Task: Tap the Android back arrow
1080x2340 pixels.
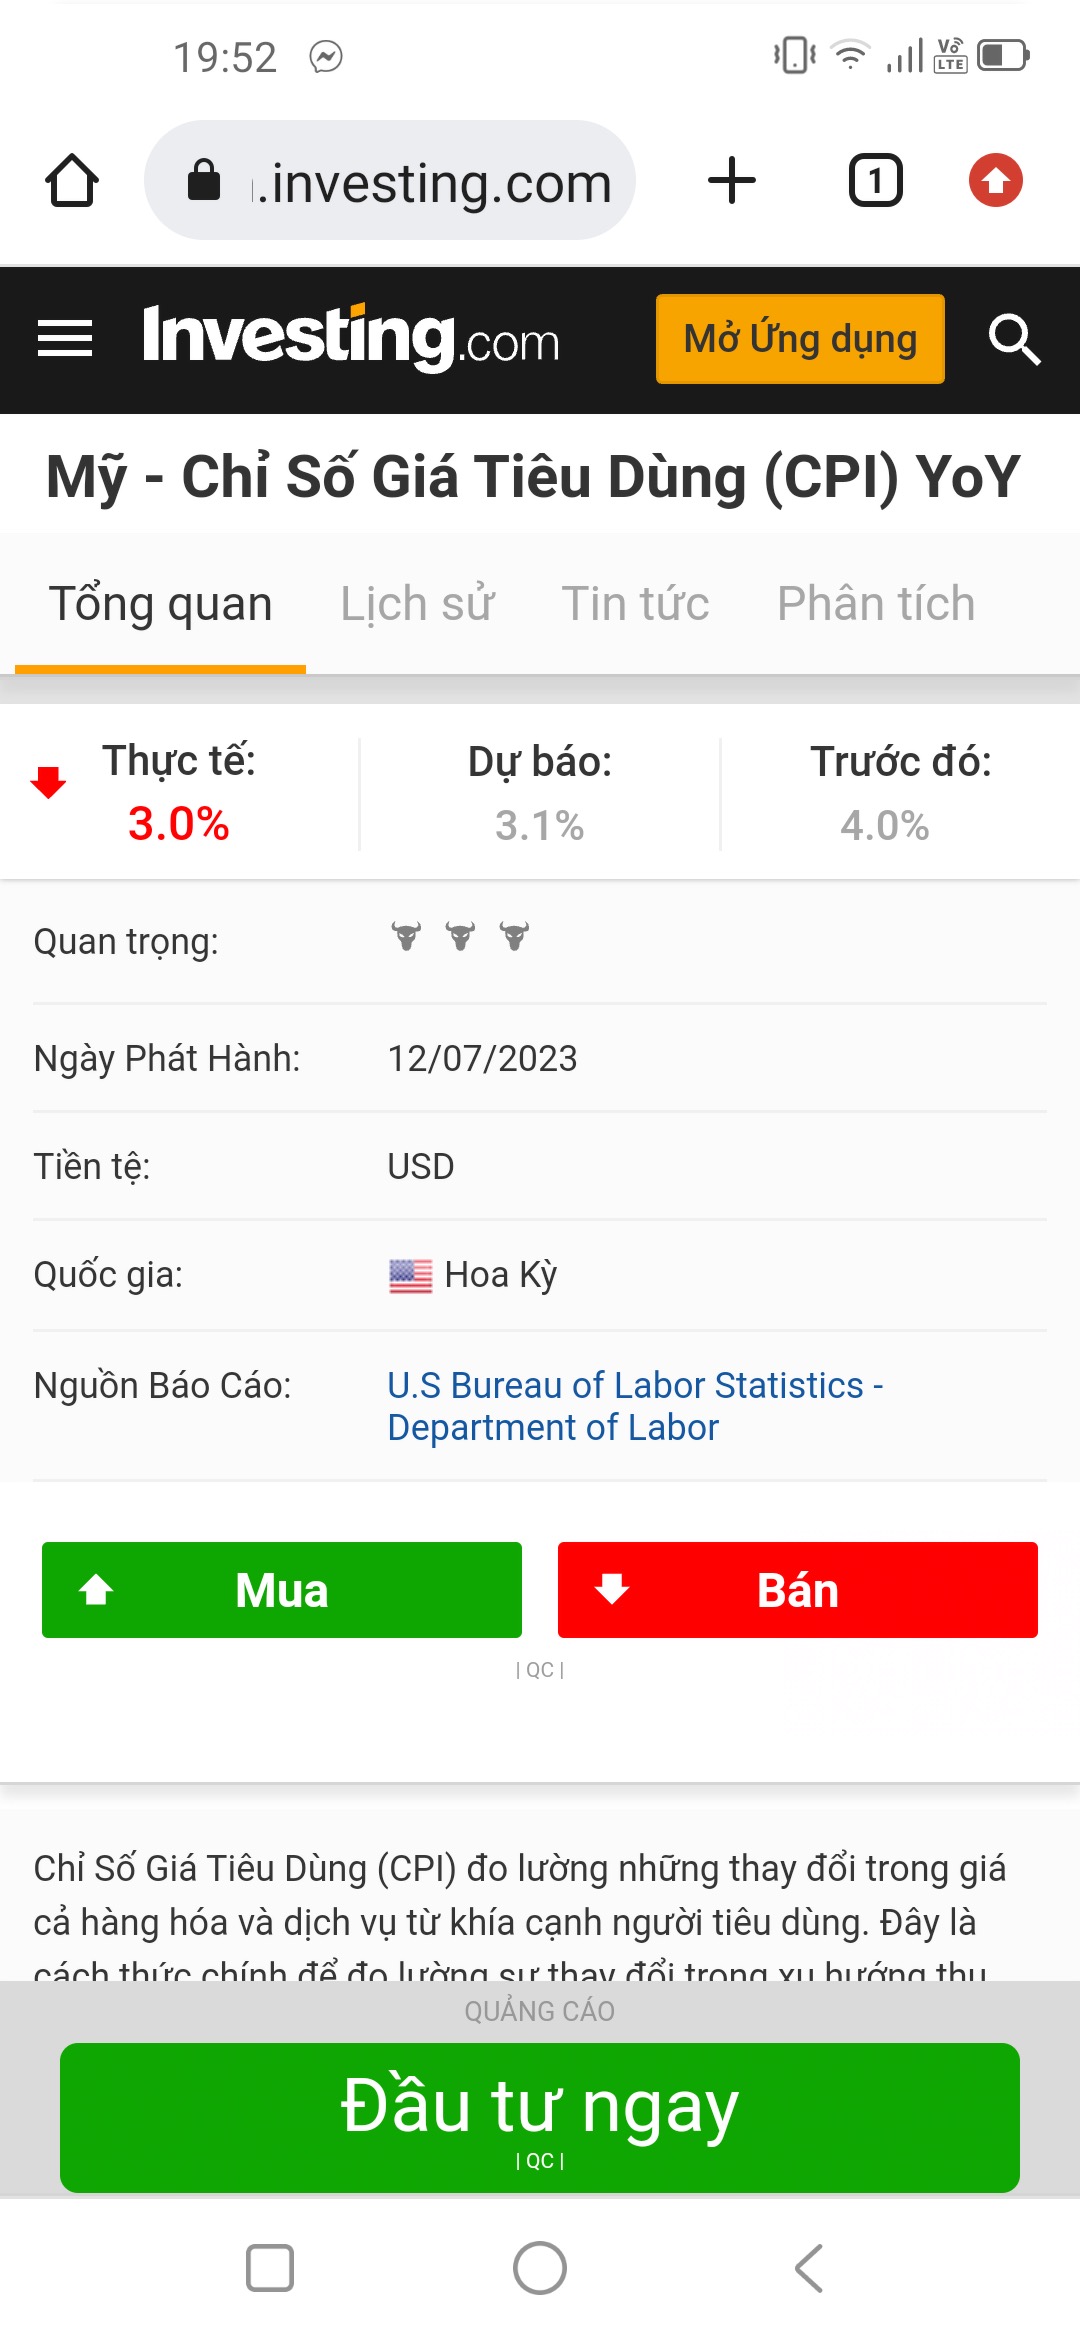Action: [x=808, y=2267]
